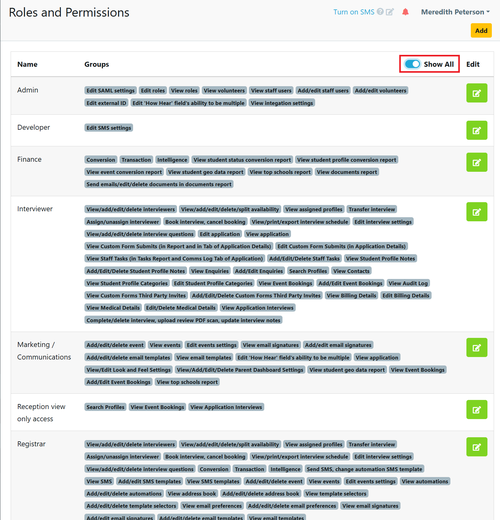Click the Search Profiles tag in Reception row
Viewport: 500px width, 520px height.
[105, 407]
